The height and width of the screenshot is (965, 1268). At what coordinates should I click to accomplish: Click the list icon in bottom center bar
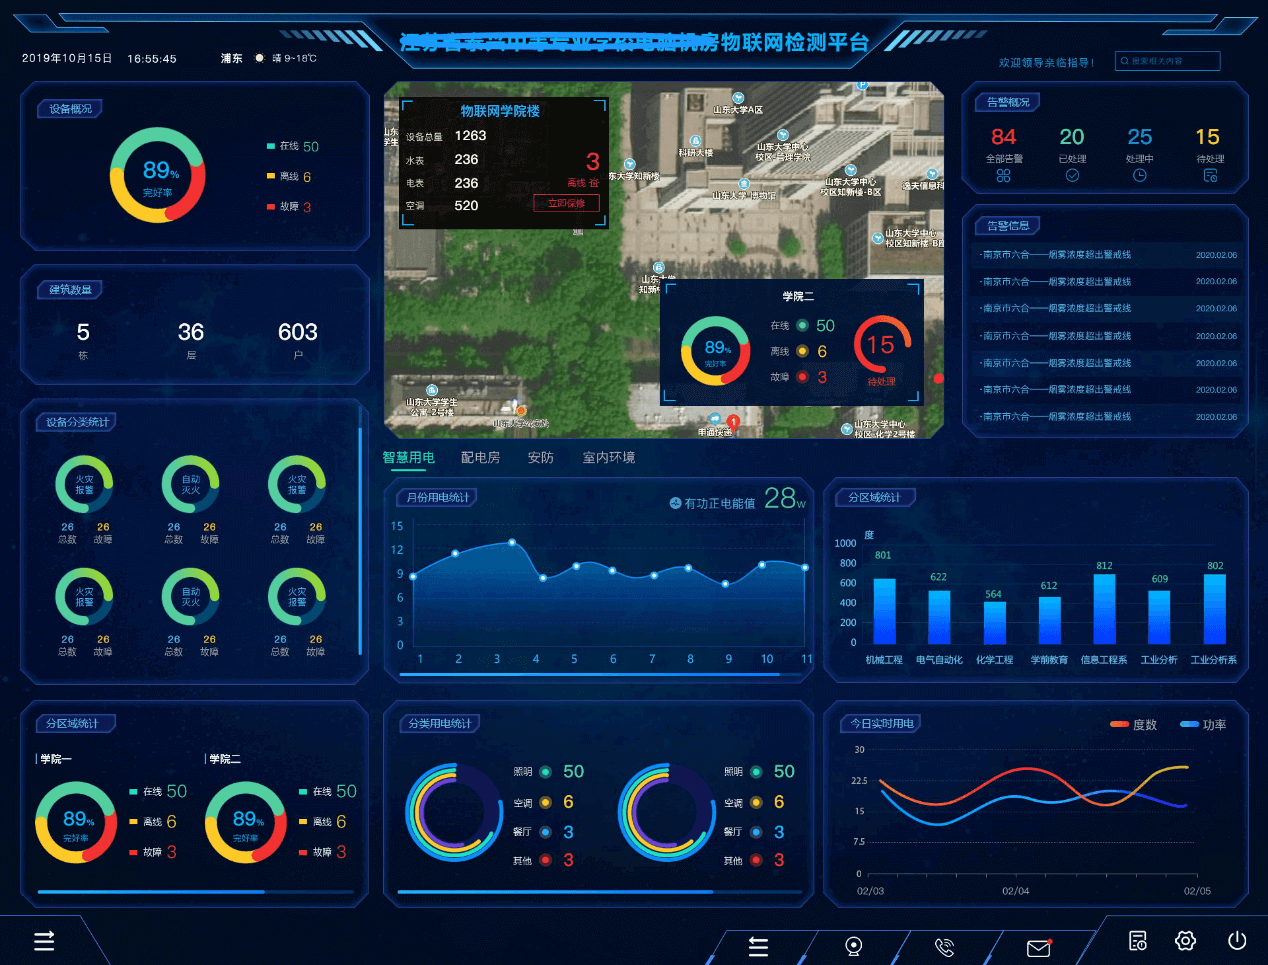pyautogui.click(x=759, y=946)
